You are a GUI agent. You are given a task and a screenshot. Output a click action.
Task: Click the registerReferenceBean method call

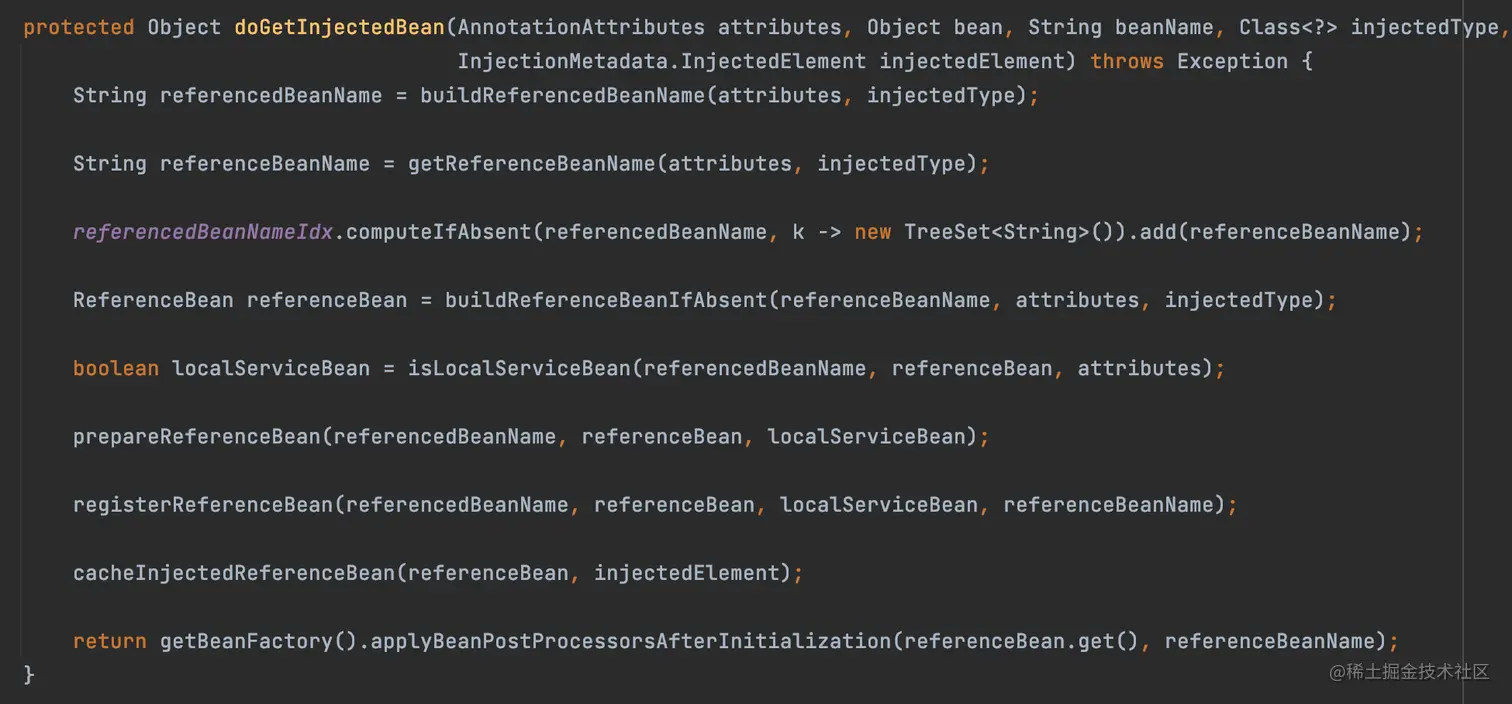pyautogui.click(x=202, y=505)
